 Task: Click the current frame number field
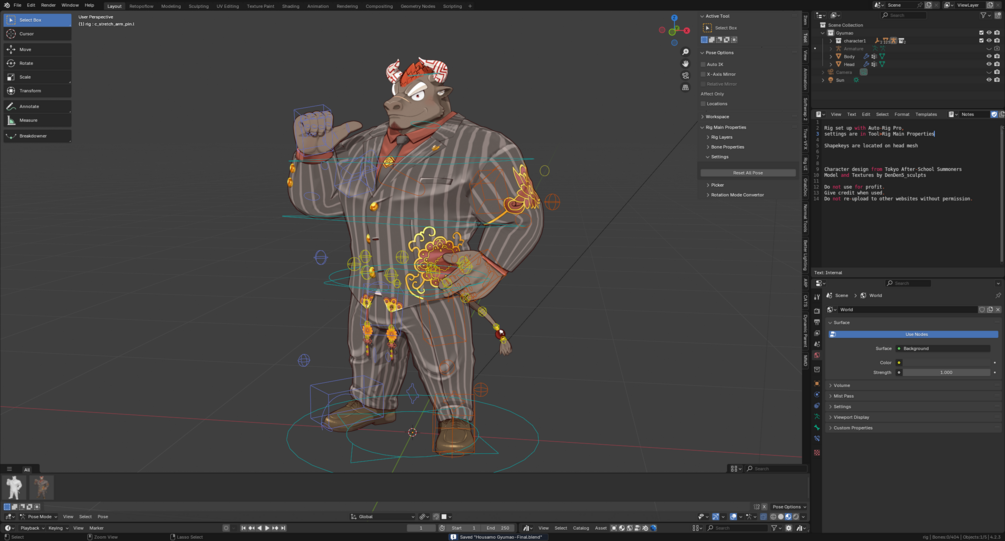tap(421, 528)
